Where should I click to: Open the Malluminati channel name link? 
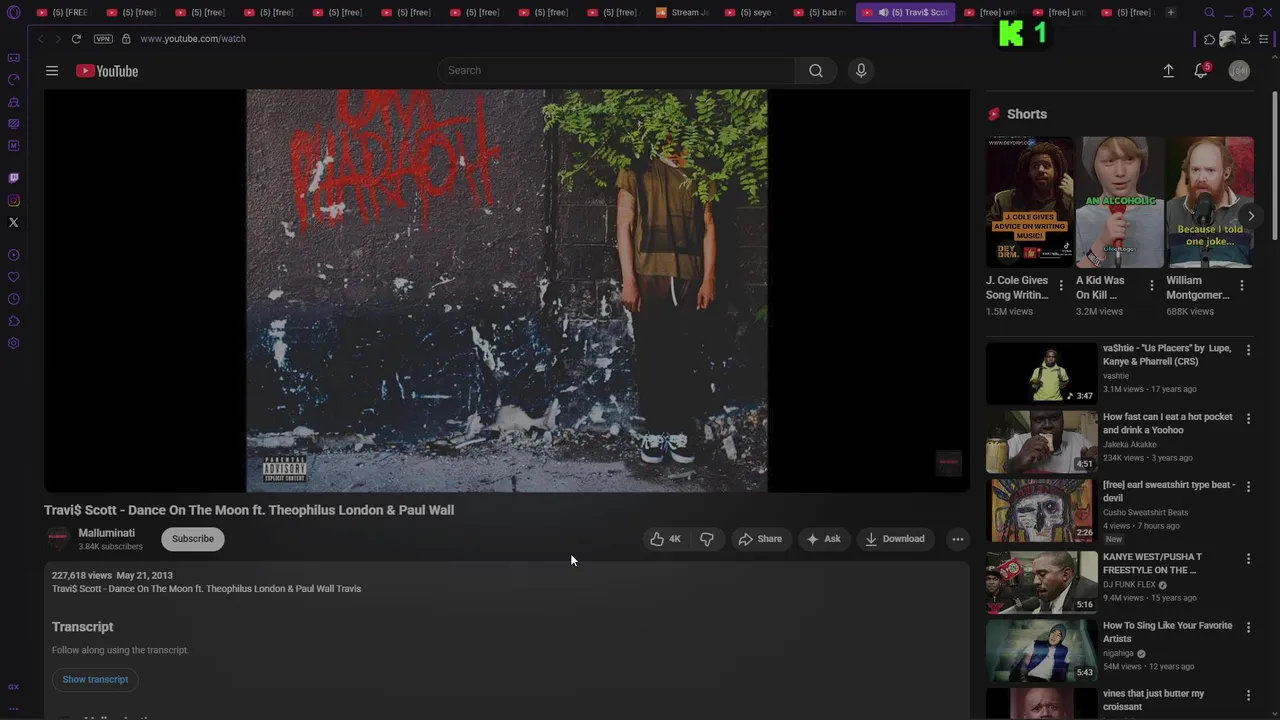(107, 533)
